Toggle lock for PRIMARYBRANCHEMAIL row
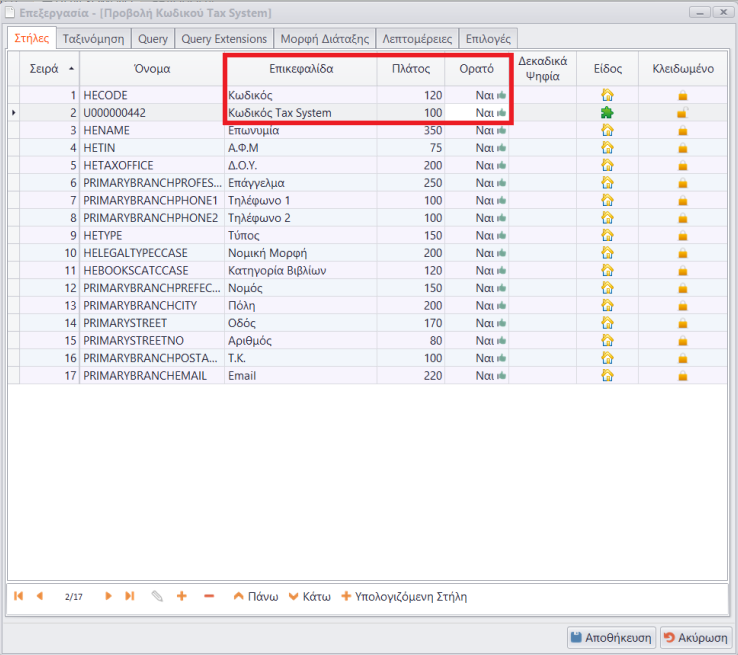This screenshot has width=738, height=655. point(683,376)
